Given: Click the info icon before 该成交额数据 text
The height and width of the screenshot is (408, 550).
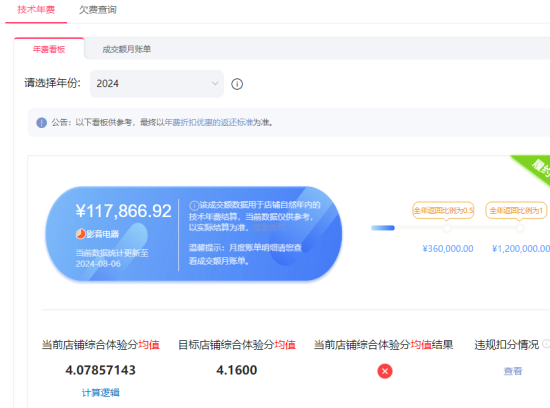Looking at the screenshot, I should pyautogui.click(x=194, y=205).
